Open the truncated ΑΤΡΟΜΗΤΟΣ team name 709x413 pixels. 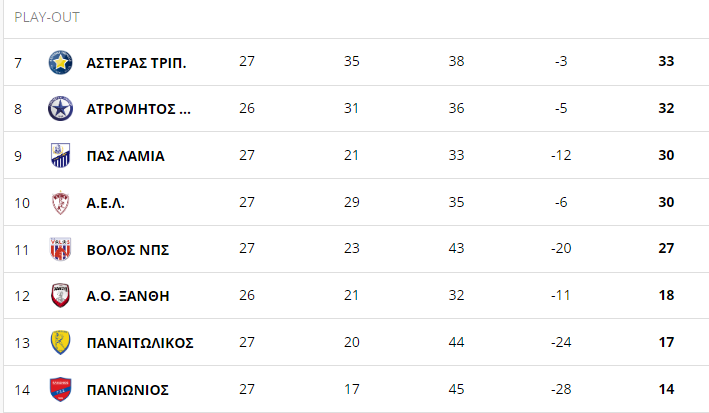click(x=138, y=109)
